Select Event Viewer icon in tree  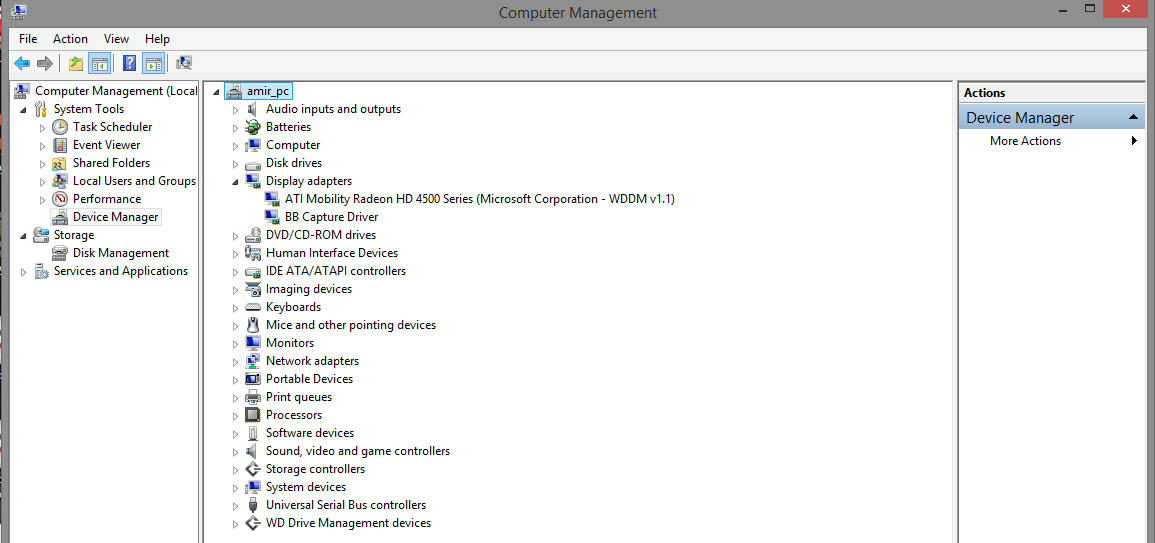coord(60,145)
